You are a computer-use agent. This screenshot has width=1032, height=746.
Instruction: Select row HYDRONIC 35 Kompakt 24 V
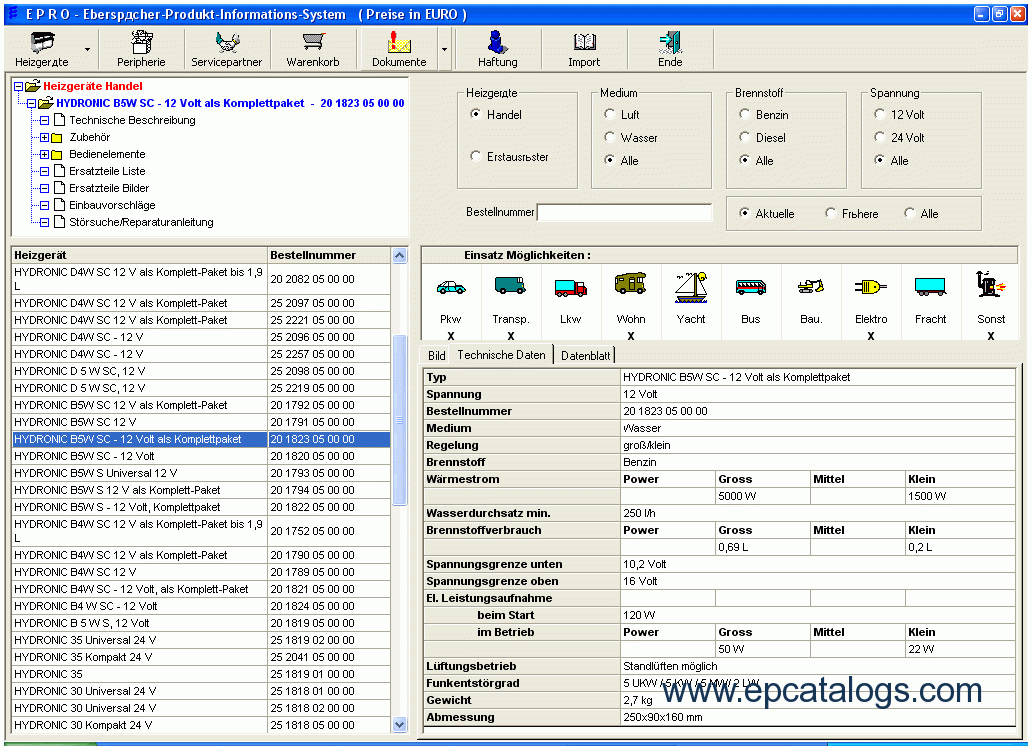201,657
